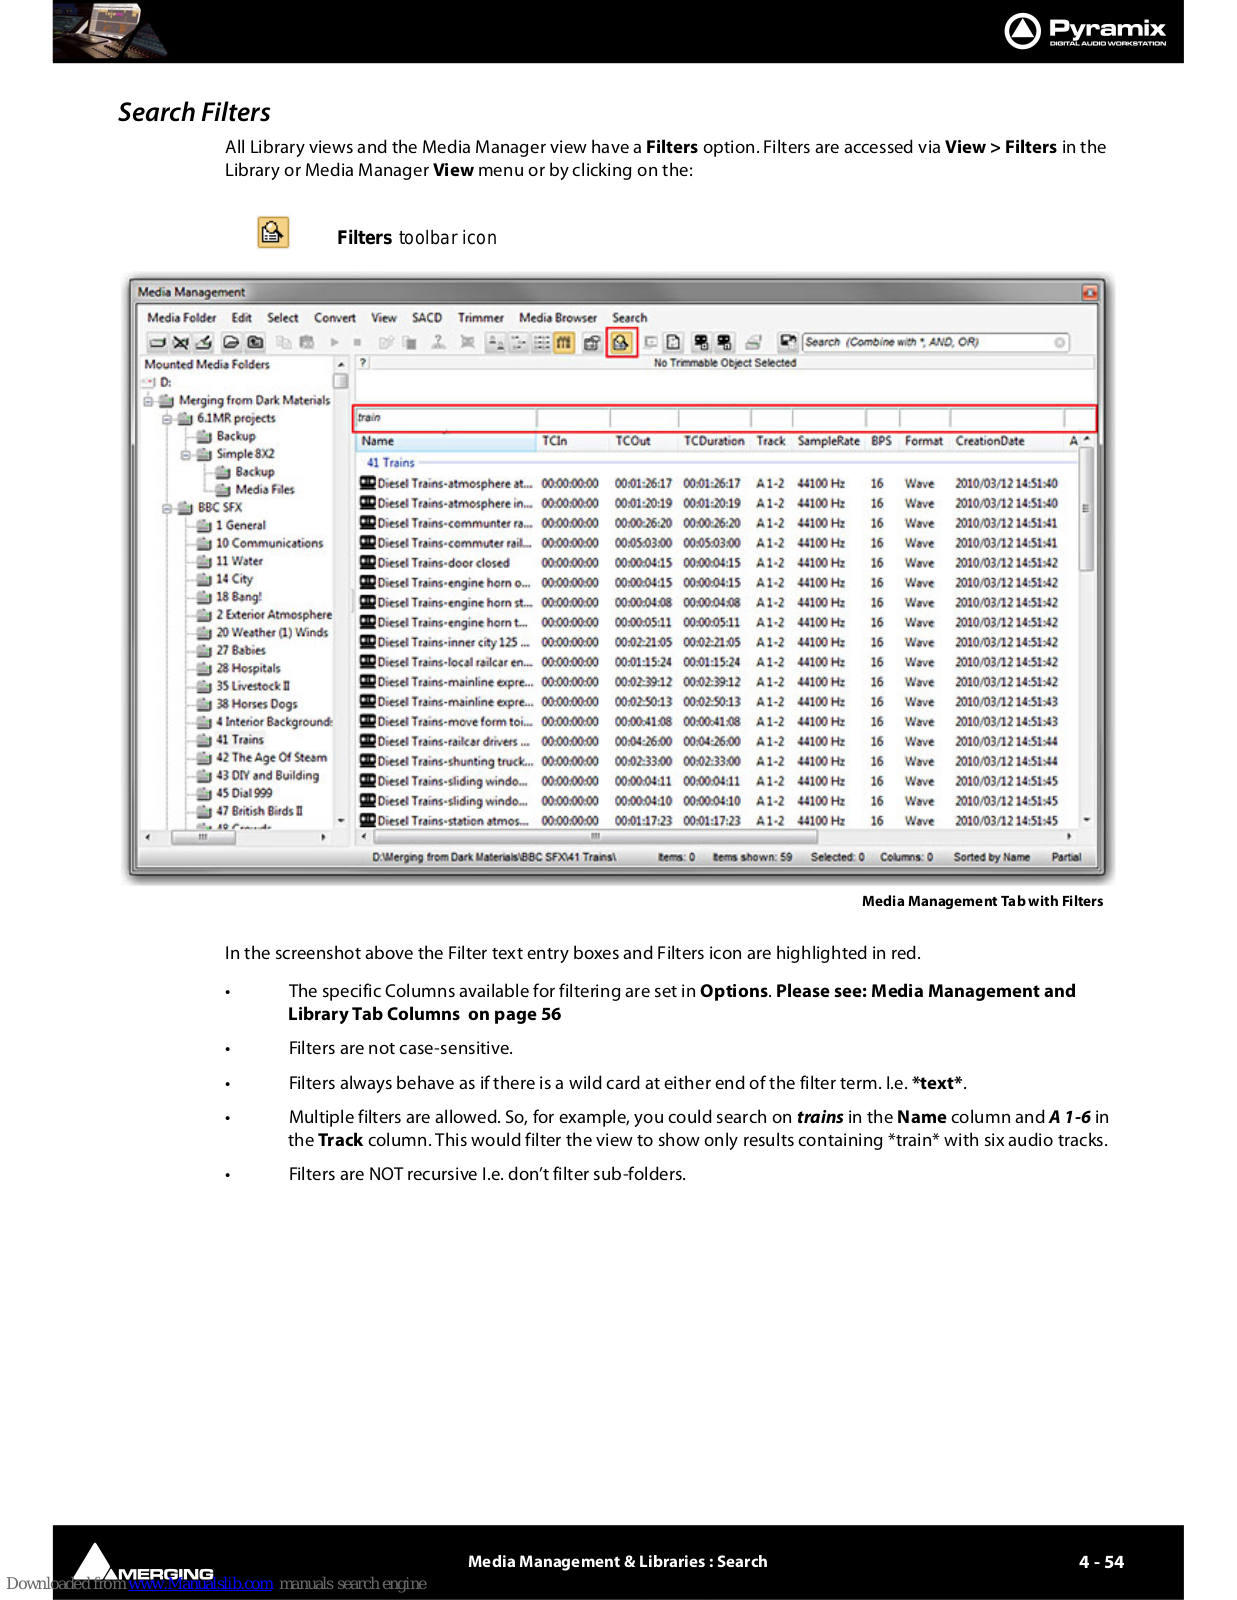Click the folder icon beside 41 Trains
Image resolution: width=1237 pixels, height=1600 pixels.
point(204,740)
